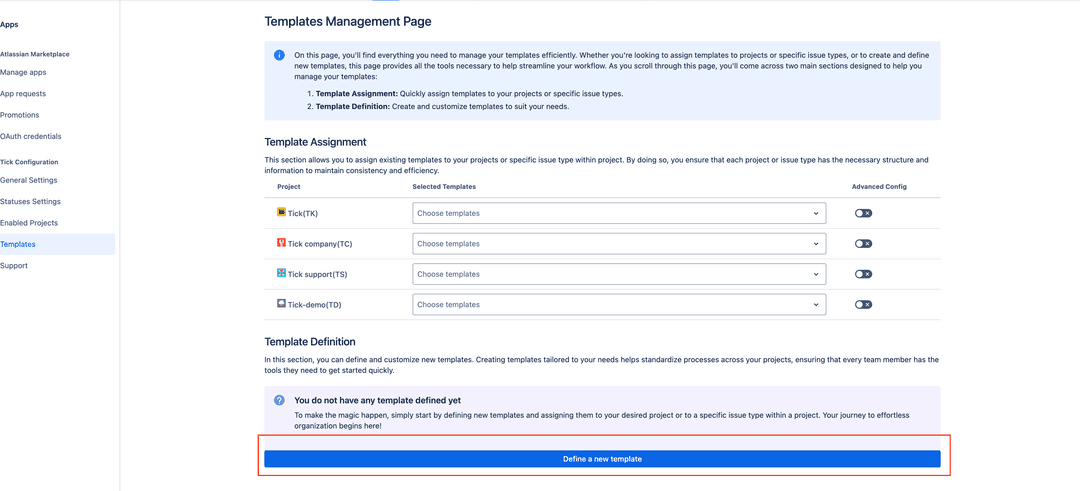Open the Support page in sidebar
1080x491 pixels.
point(14,266)
